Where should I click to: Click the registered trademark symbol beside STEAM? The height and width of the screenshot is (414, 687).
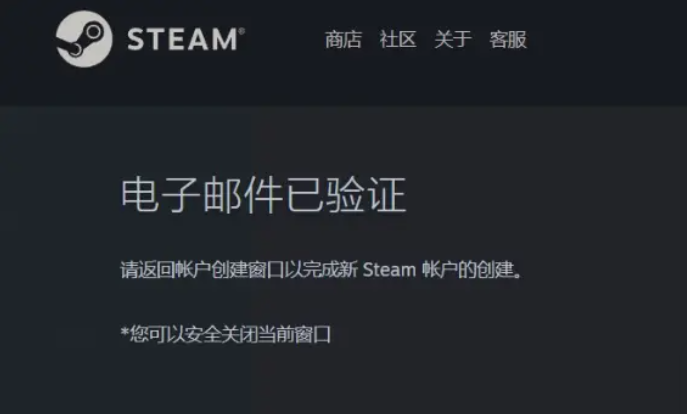tap(241, 31)
